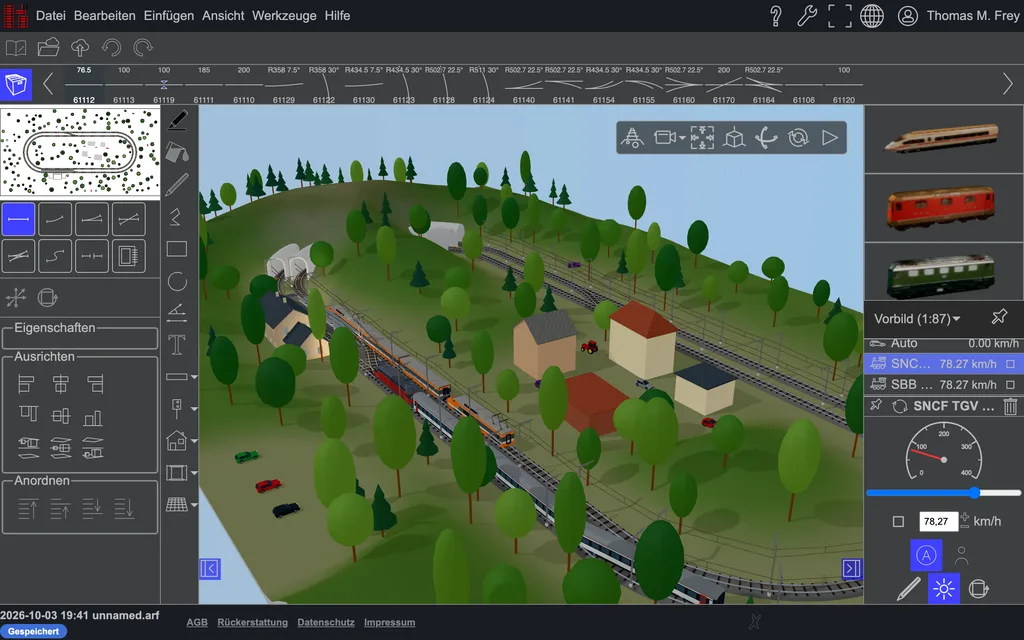
Task: Open settings via the wrench icon
Action: pyautogui.click(x=807, y=16)
